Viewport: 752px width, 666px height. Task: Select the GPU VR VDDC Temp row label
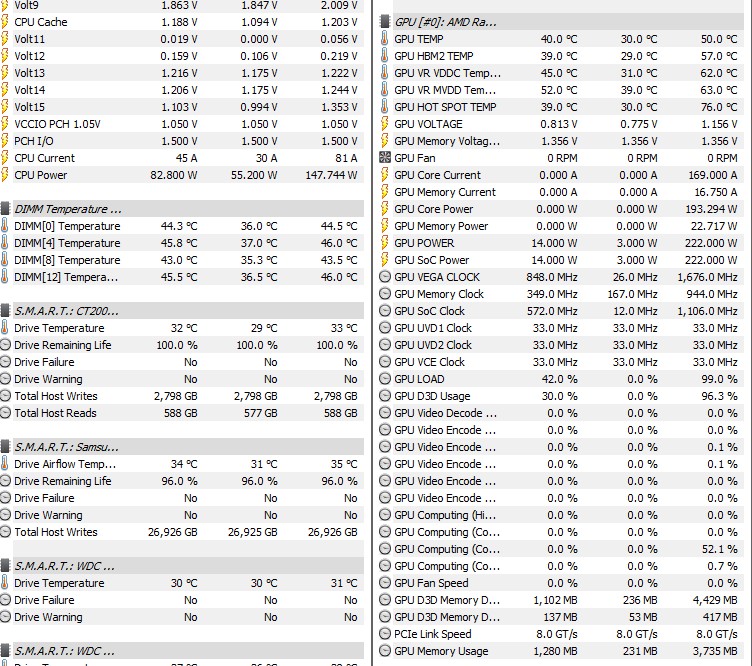(x=447, y=73)
